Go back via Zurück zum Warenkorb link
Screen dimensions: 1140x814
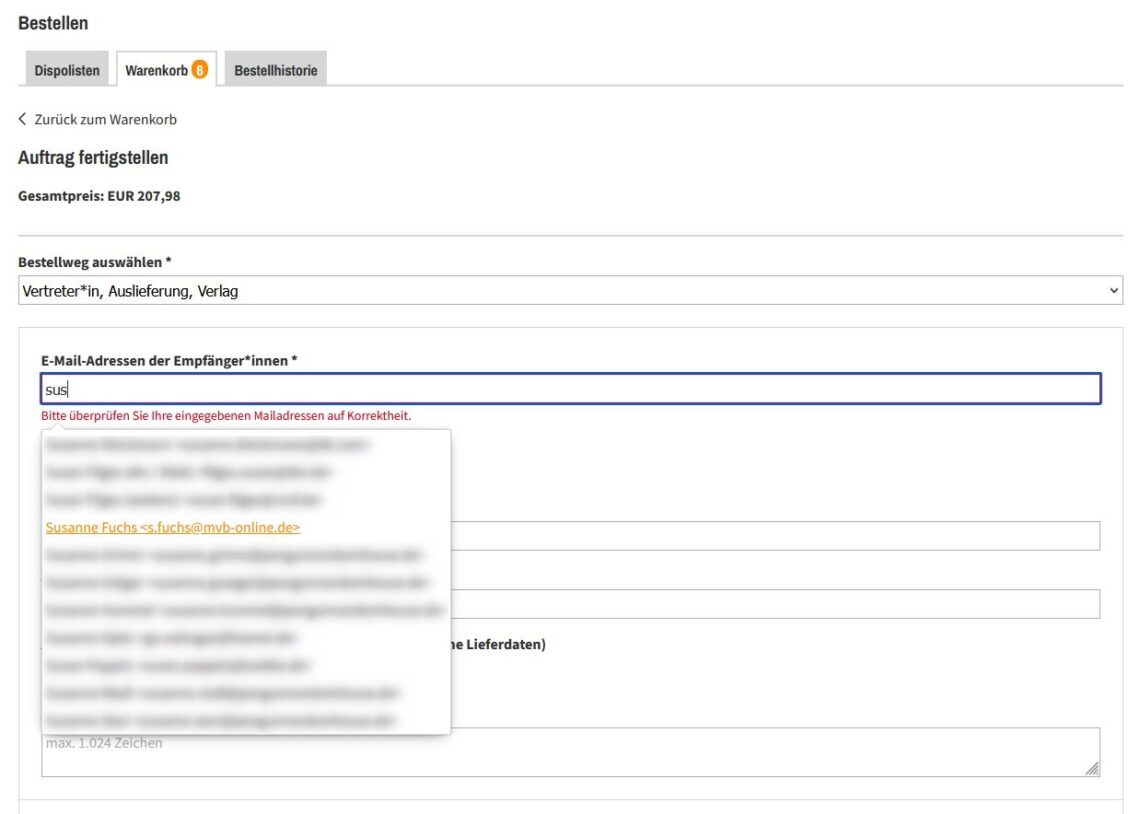[105, 119]
